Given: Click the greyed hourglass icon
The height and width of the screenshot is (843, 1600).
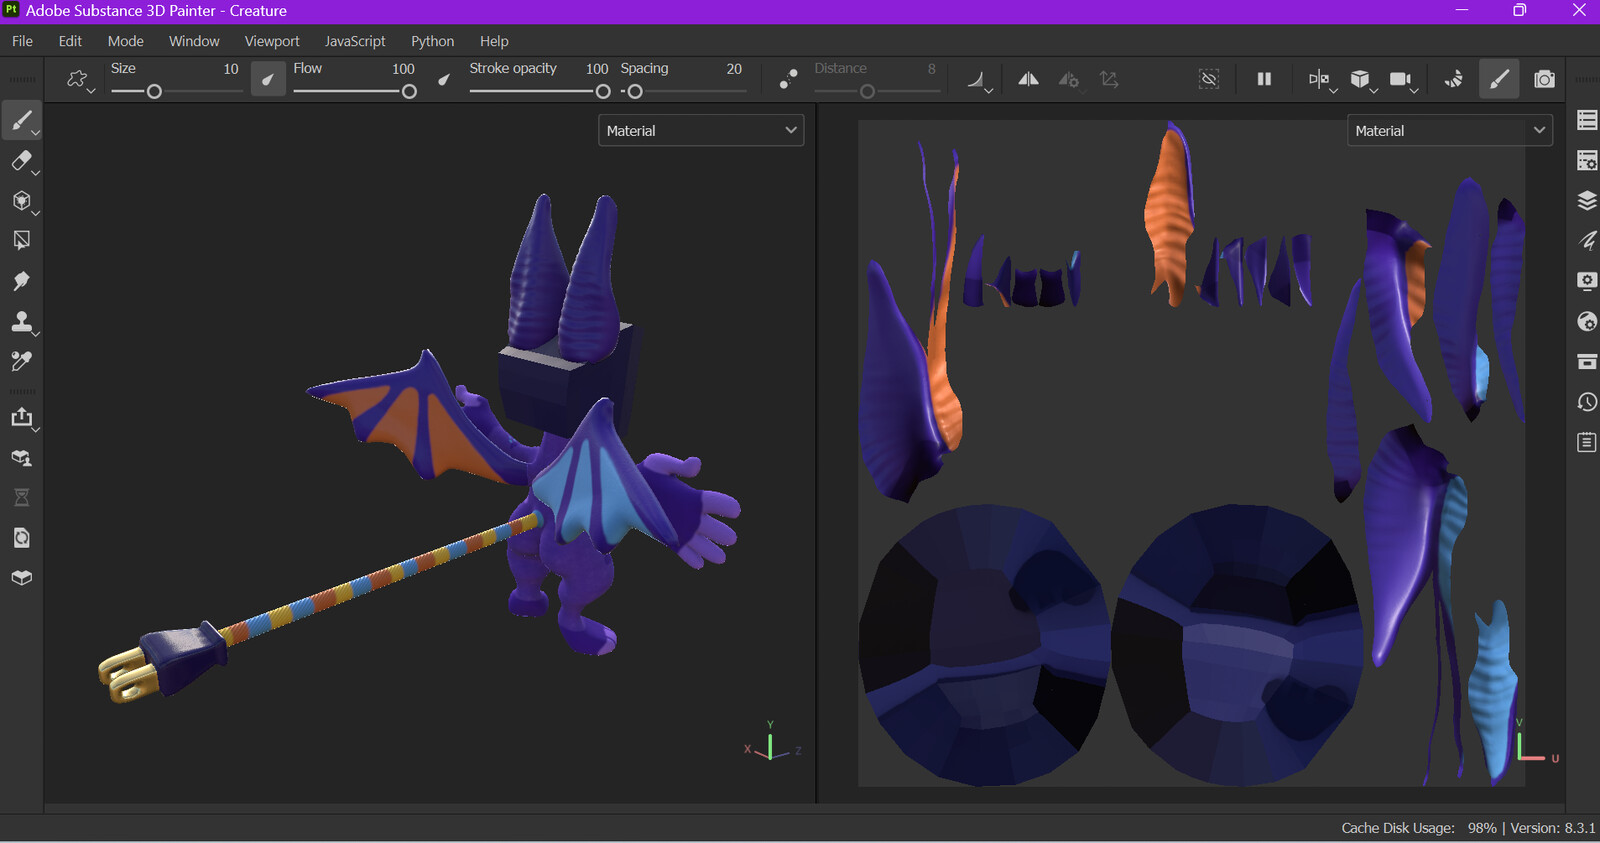Looking at the screenshot, I should (21, 498).
